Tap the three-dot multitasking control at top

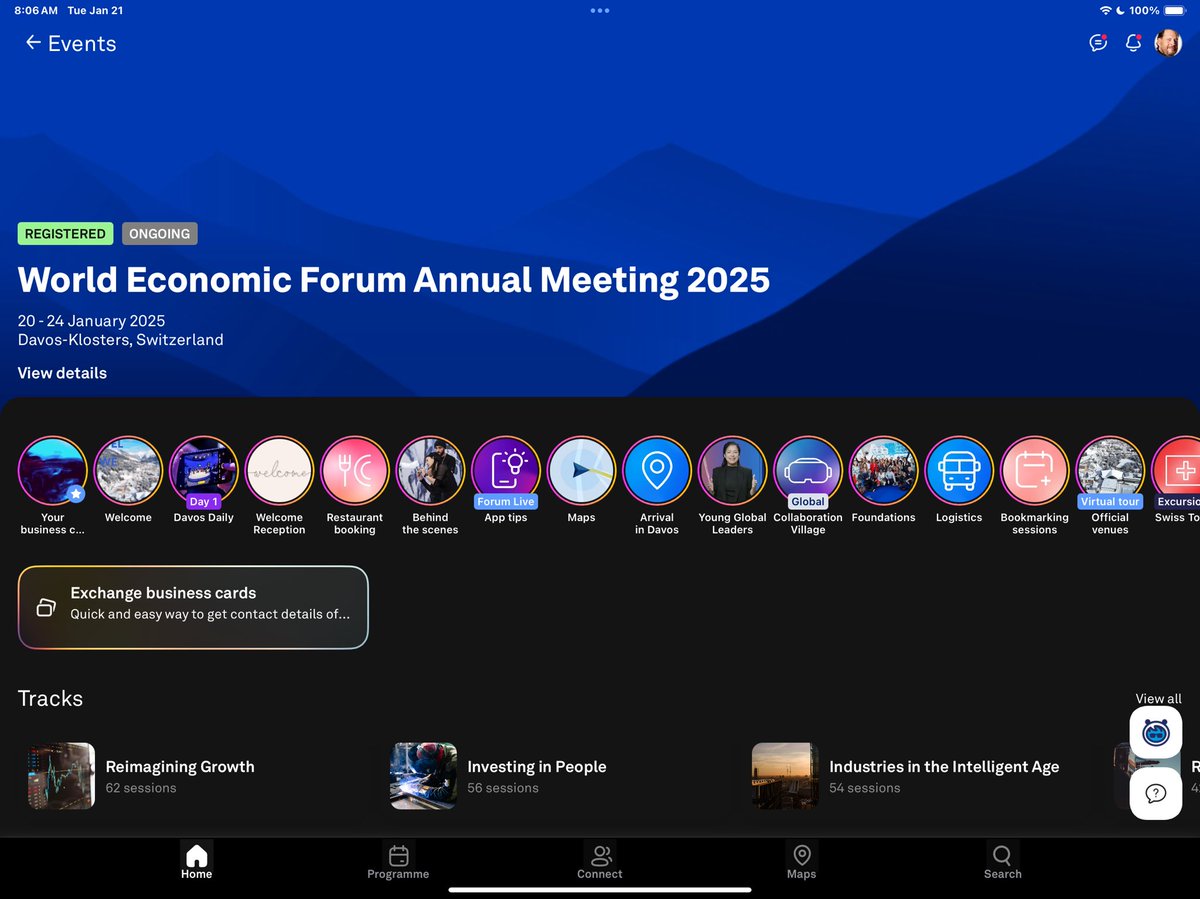[600, 10]
